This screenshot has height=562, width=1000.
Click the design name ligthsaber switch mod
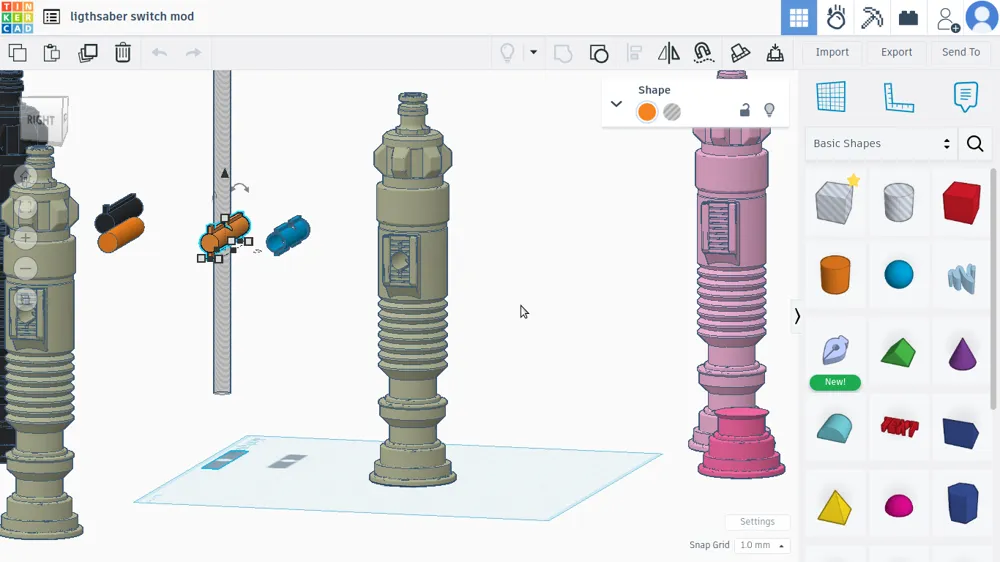click(x=132, y=17)
